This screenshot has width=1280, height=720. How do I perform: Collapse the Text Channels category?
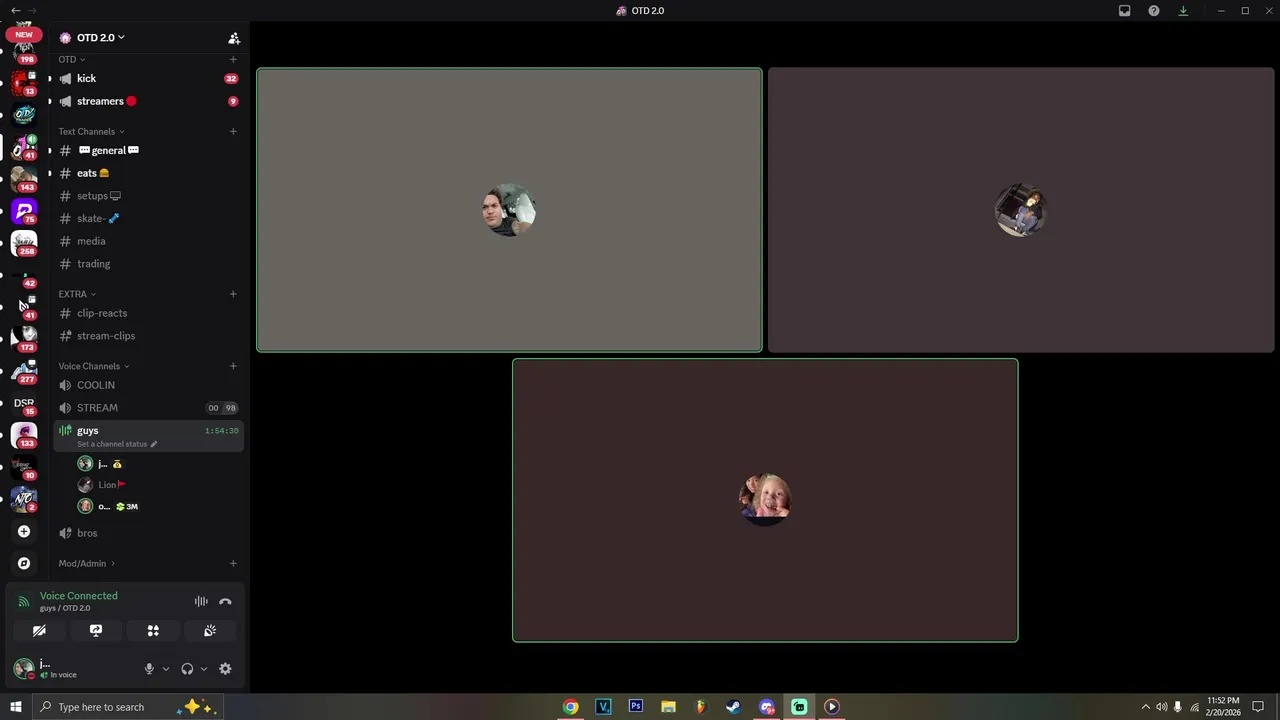pos(91,131)
